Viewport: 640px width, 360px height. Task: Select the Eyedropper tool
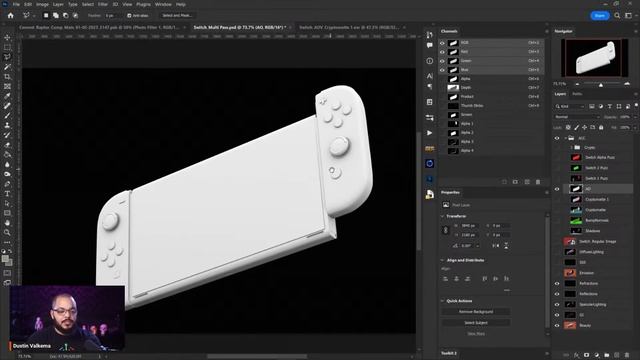pyautogui.click(x=7, y=96)
